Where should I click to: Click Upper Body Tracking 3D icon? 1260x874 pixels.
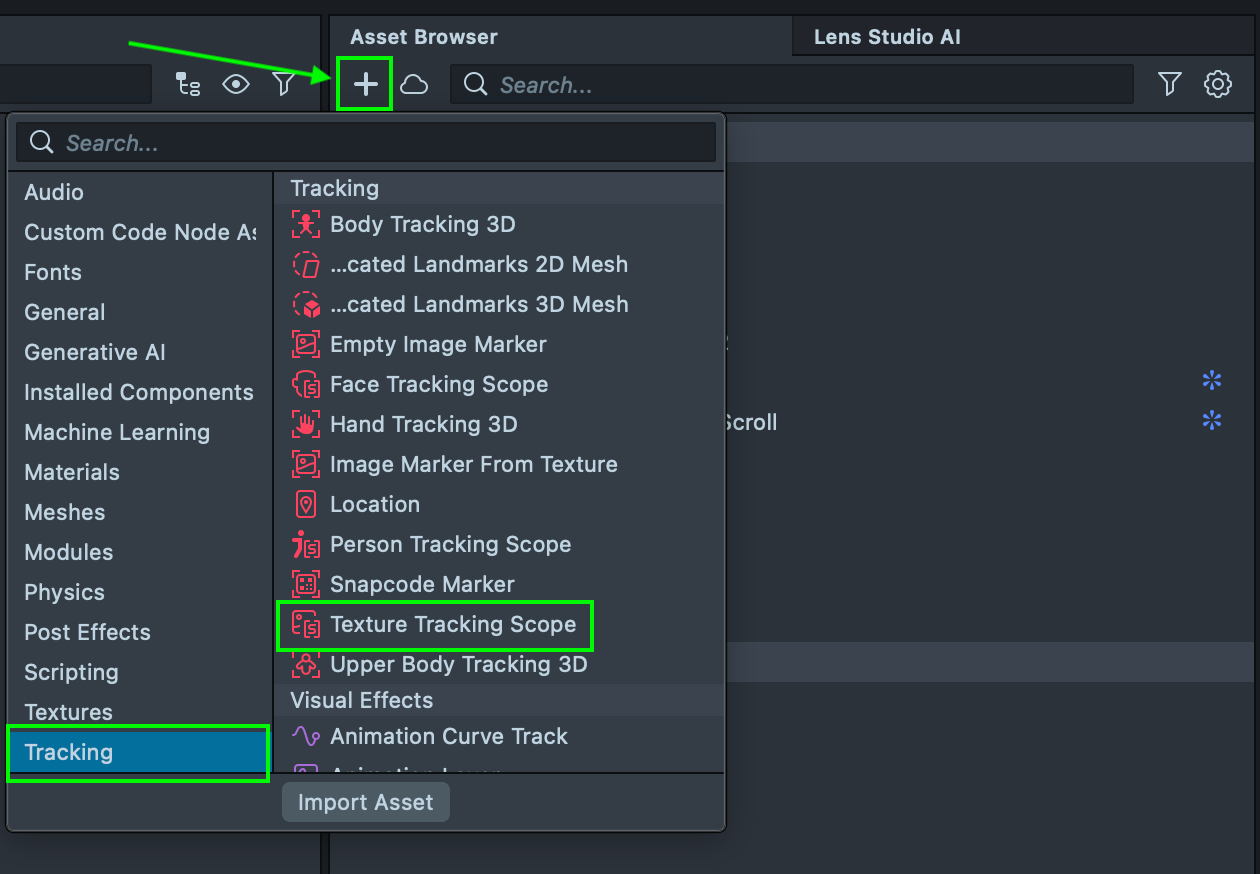point(306,664)
